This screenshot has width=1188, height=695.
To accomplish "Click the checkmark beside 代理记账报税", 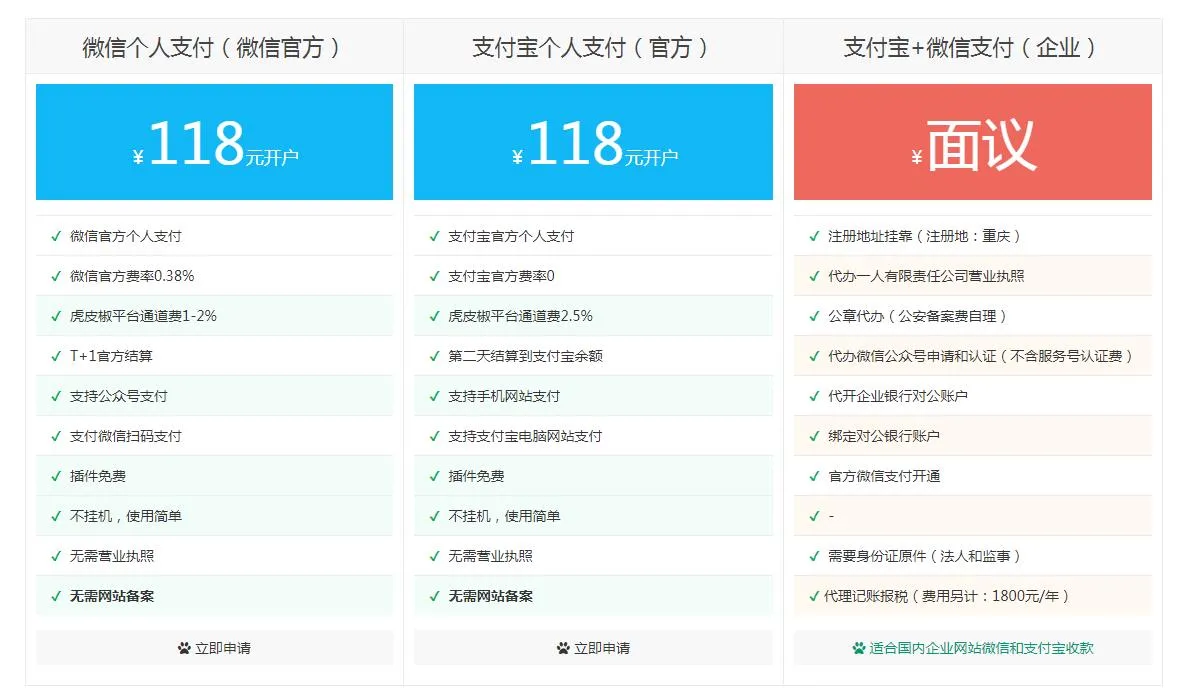I will [x=814, y=597].
